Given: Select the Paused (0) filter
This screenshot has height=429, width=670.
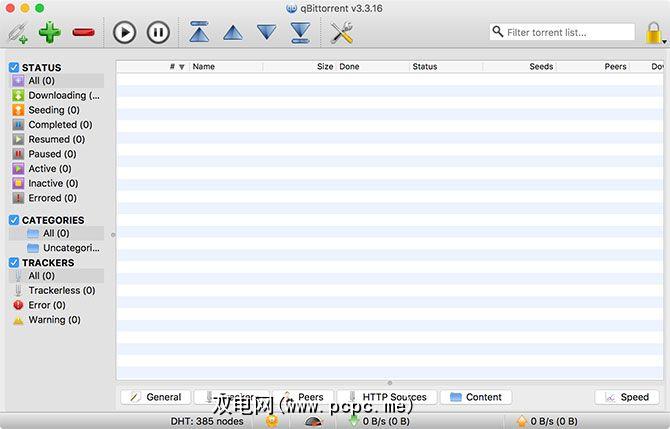Looking at the screenshot, I should tap(56, 154).
